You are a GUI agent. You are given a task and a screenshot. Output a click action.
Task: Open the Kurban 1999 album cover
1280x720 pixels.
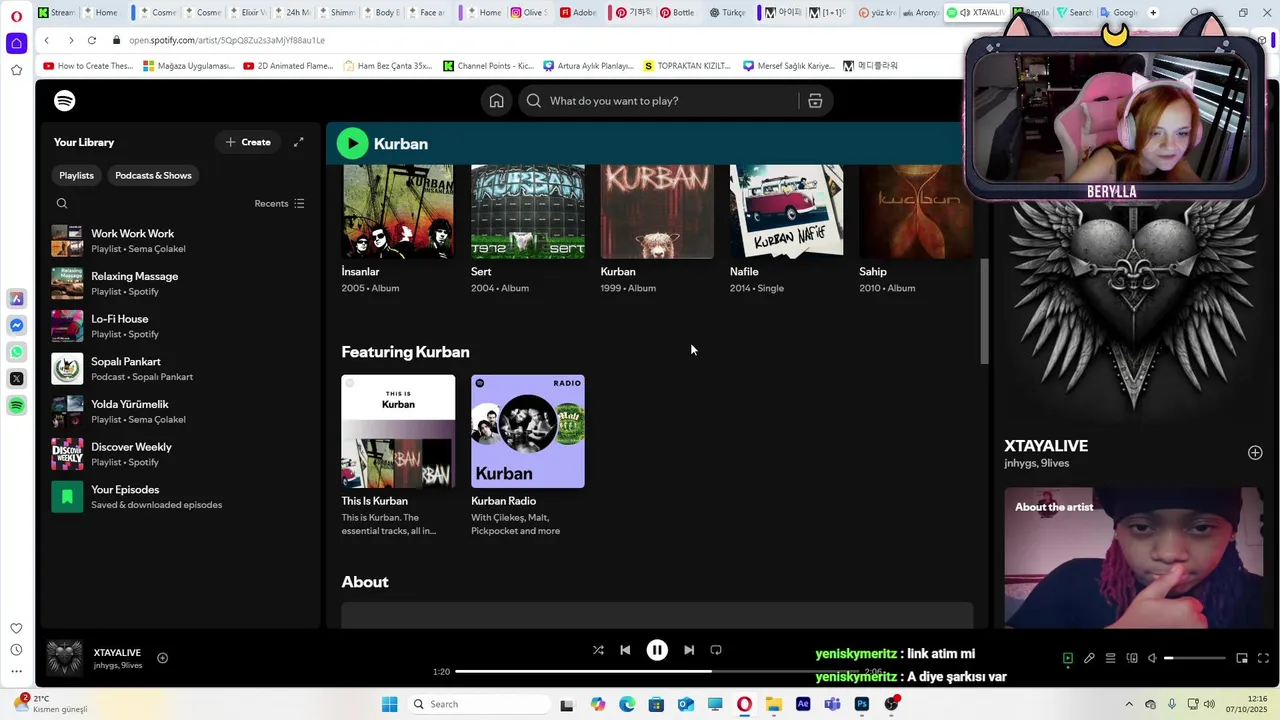(657, 211)
